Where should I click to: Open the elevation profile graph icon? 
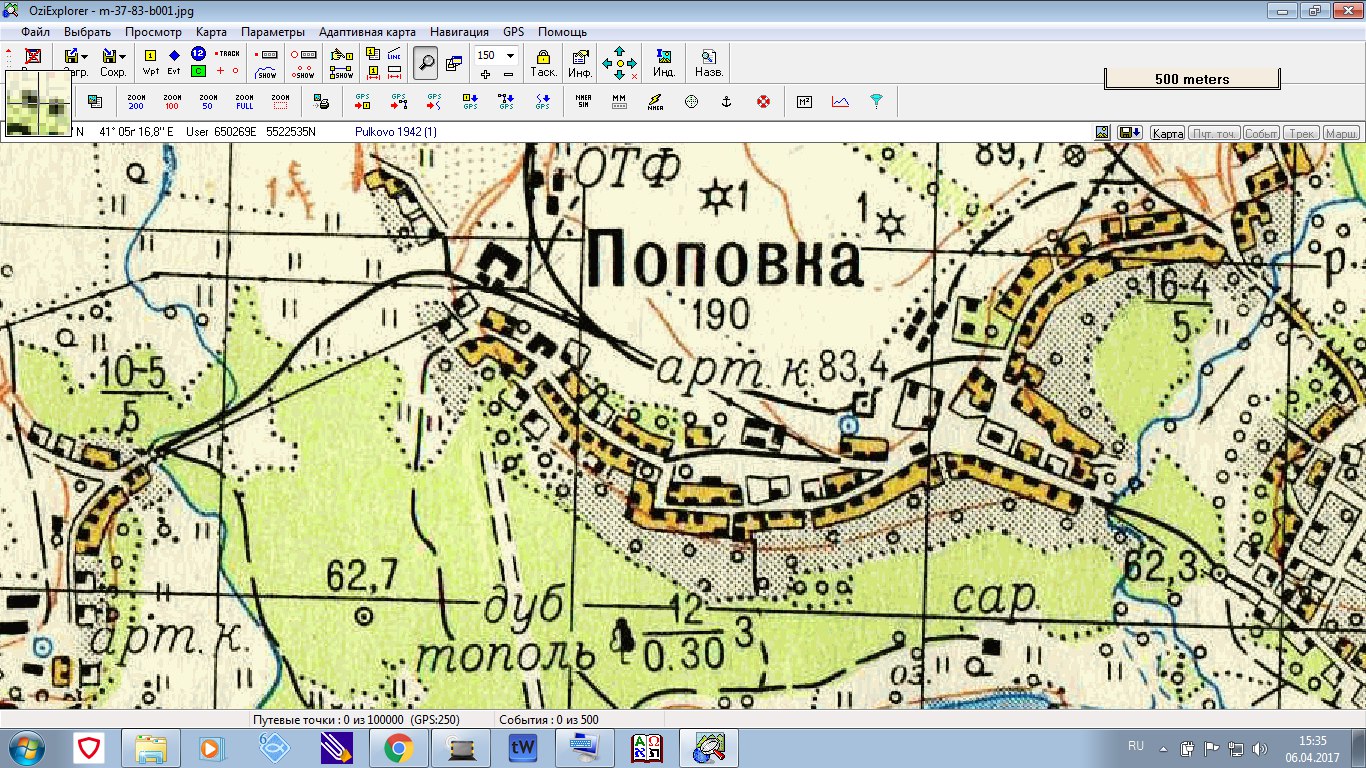[840, 101]
